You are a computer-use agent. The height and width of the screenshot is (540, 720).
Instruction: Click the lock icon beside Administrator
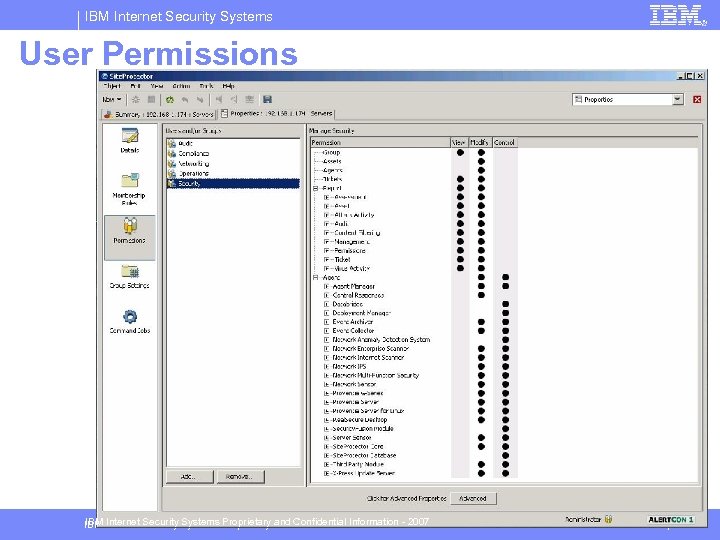point(608,519)
